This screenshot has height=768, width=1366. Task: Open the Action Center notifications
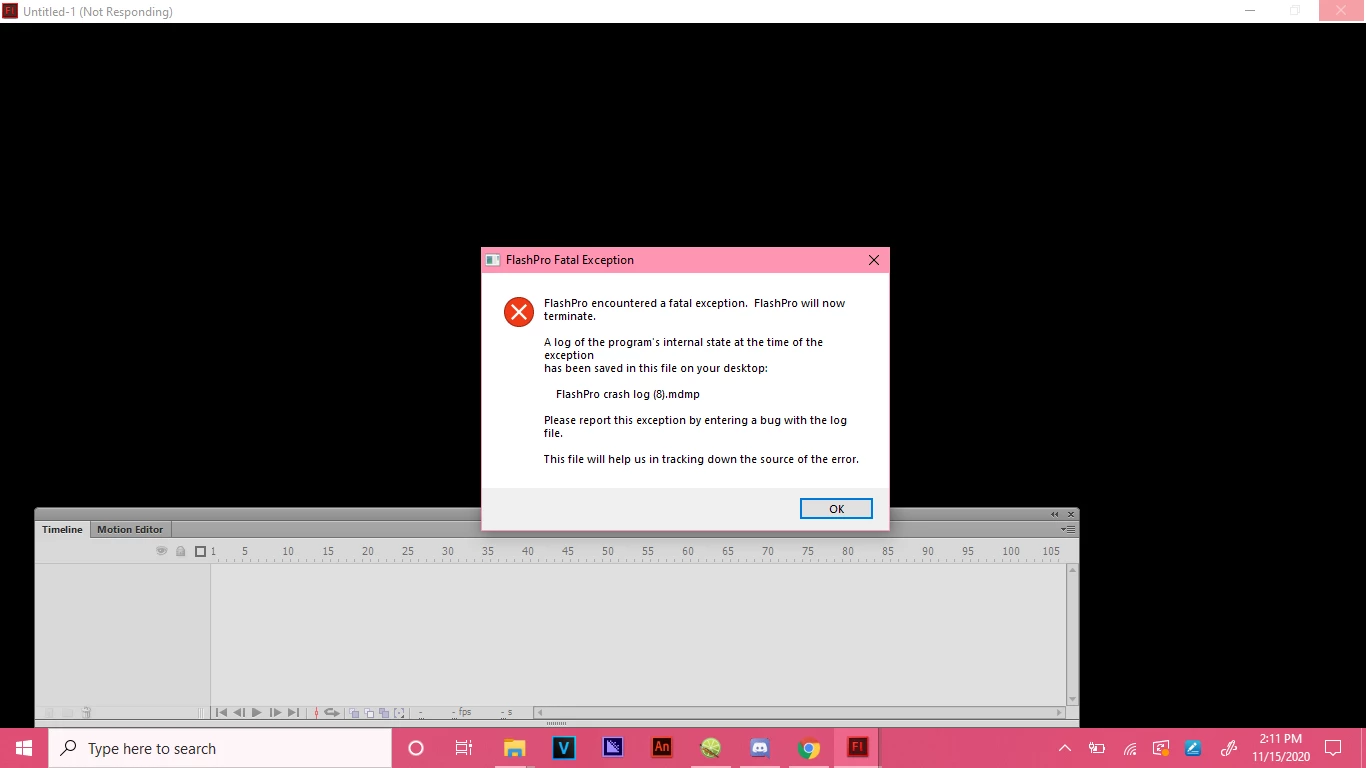(1333, 748)
